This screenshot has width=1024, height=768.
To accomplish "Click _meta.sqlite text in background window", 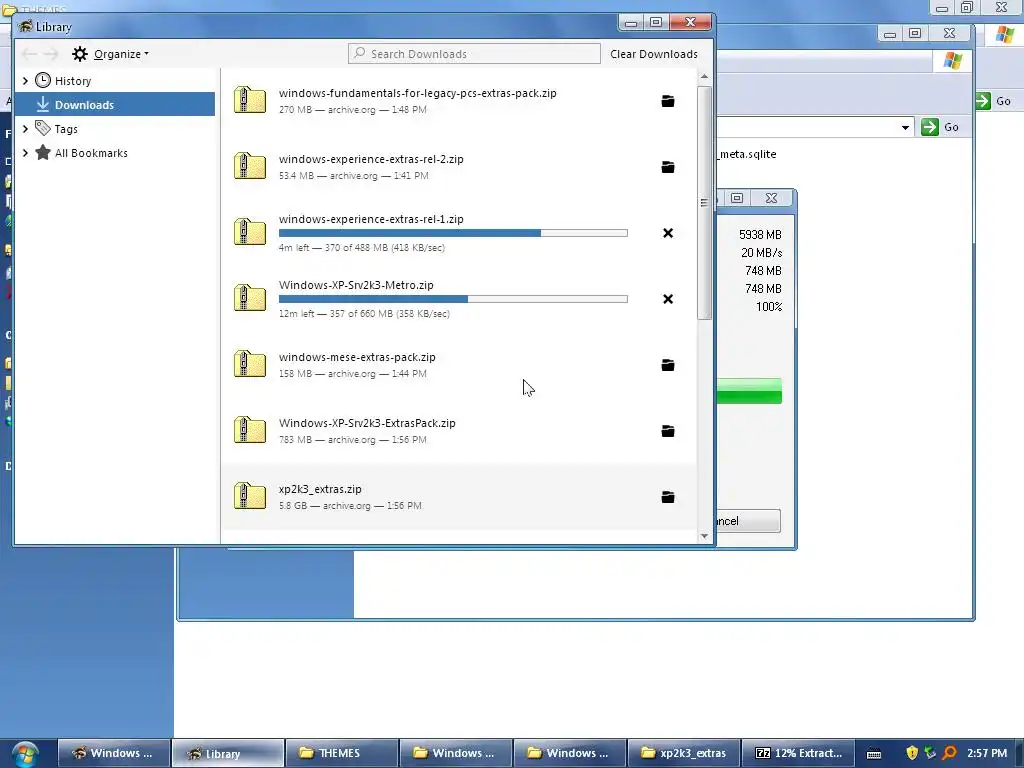I will [x=747, y=154].
